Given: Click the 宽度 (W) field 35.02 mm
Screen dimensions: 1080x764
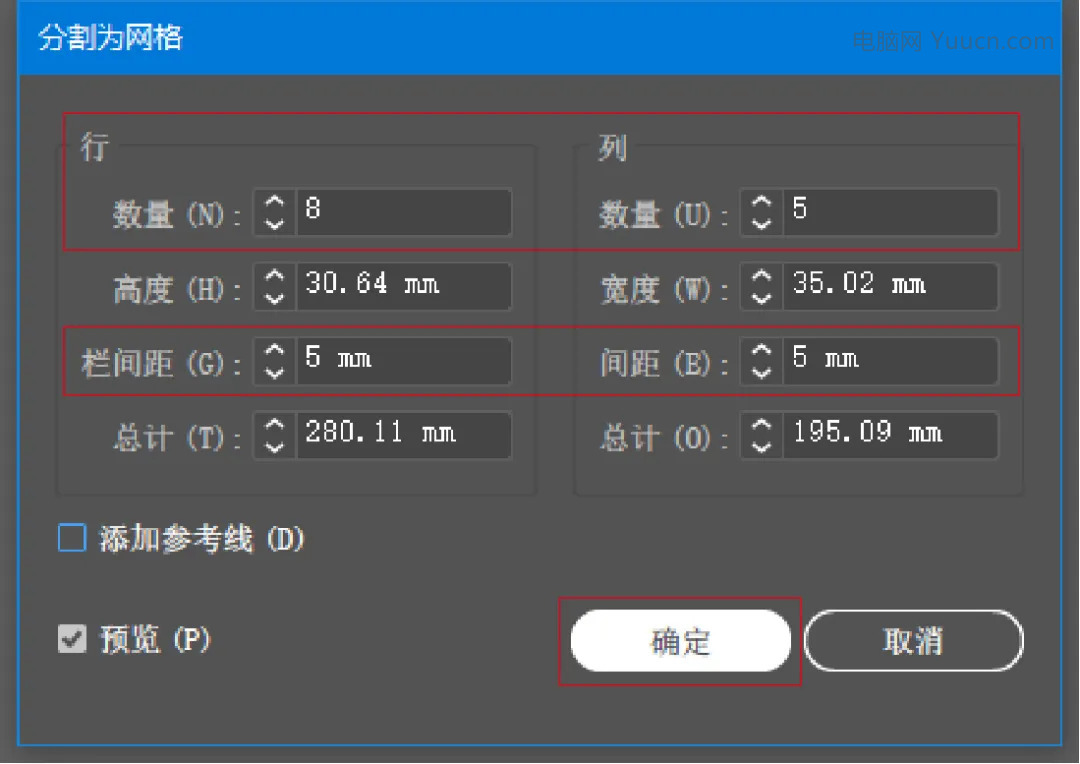Looking at the screenshot, I should coord(890,286).
